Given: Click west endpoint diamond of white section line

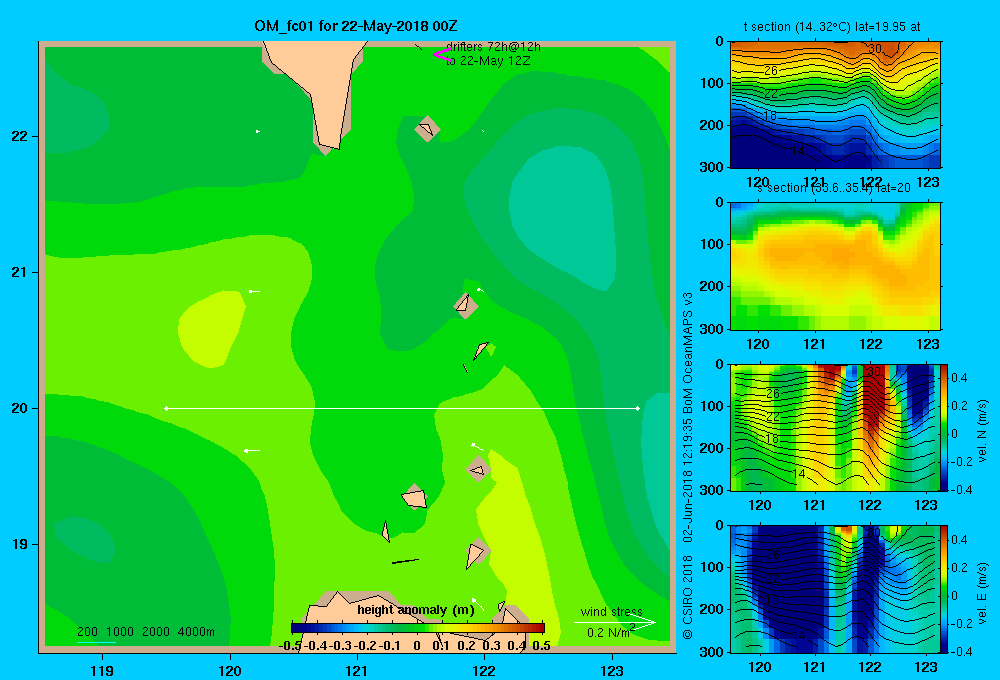Looking at the screenshot, I should pyautogui.click(x=166, y=408).
